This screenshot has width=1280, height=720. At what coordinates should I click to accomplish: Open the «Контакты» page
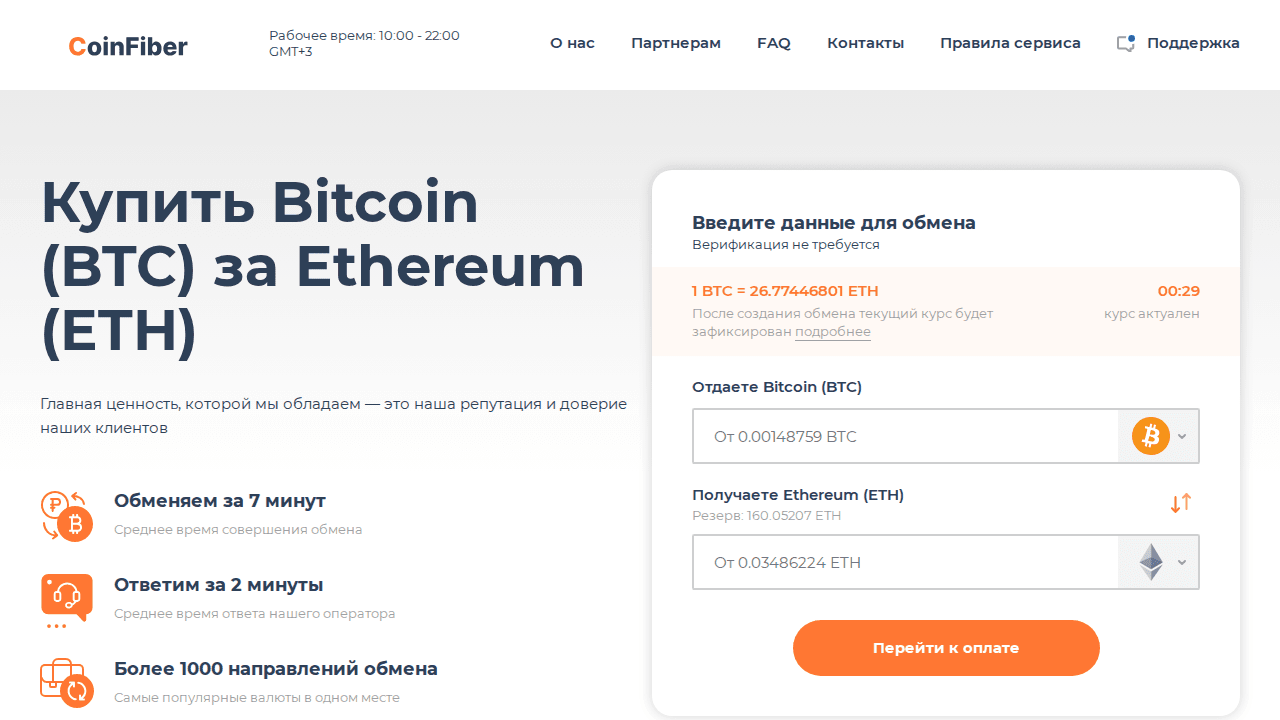pyautogui.click(x=865, y=43)
